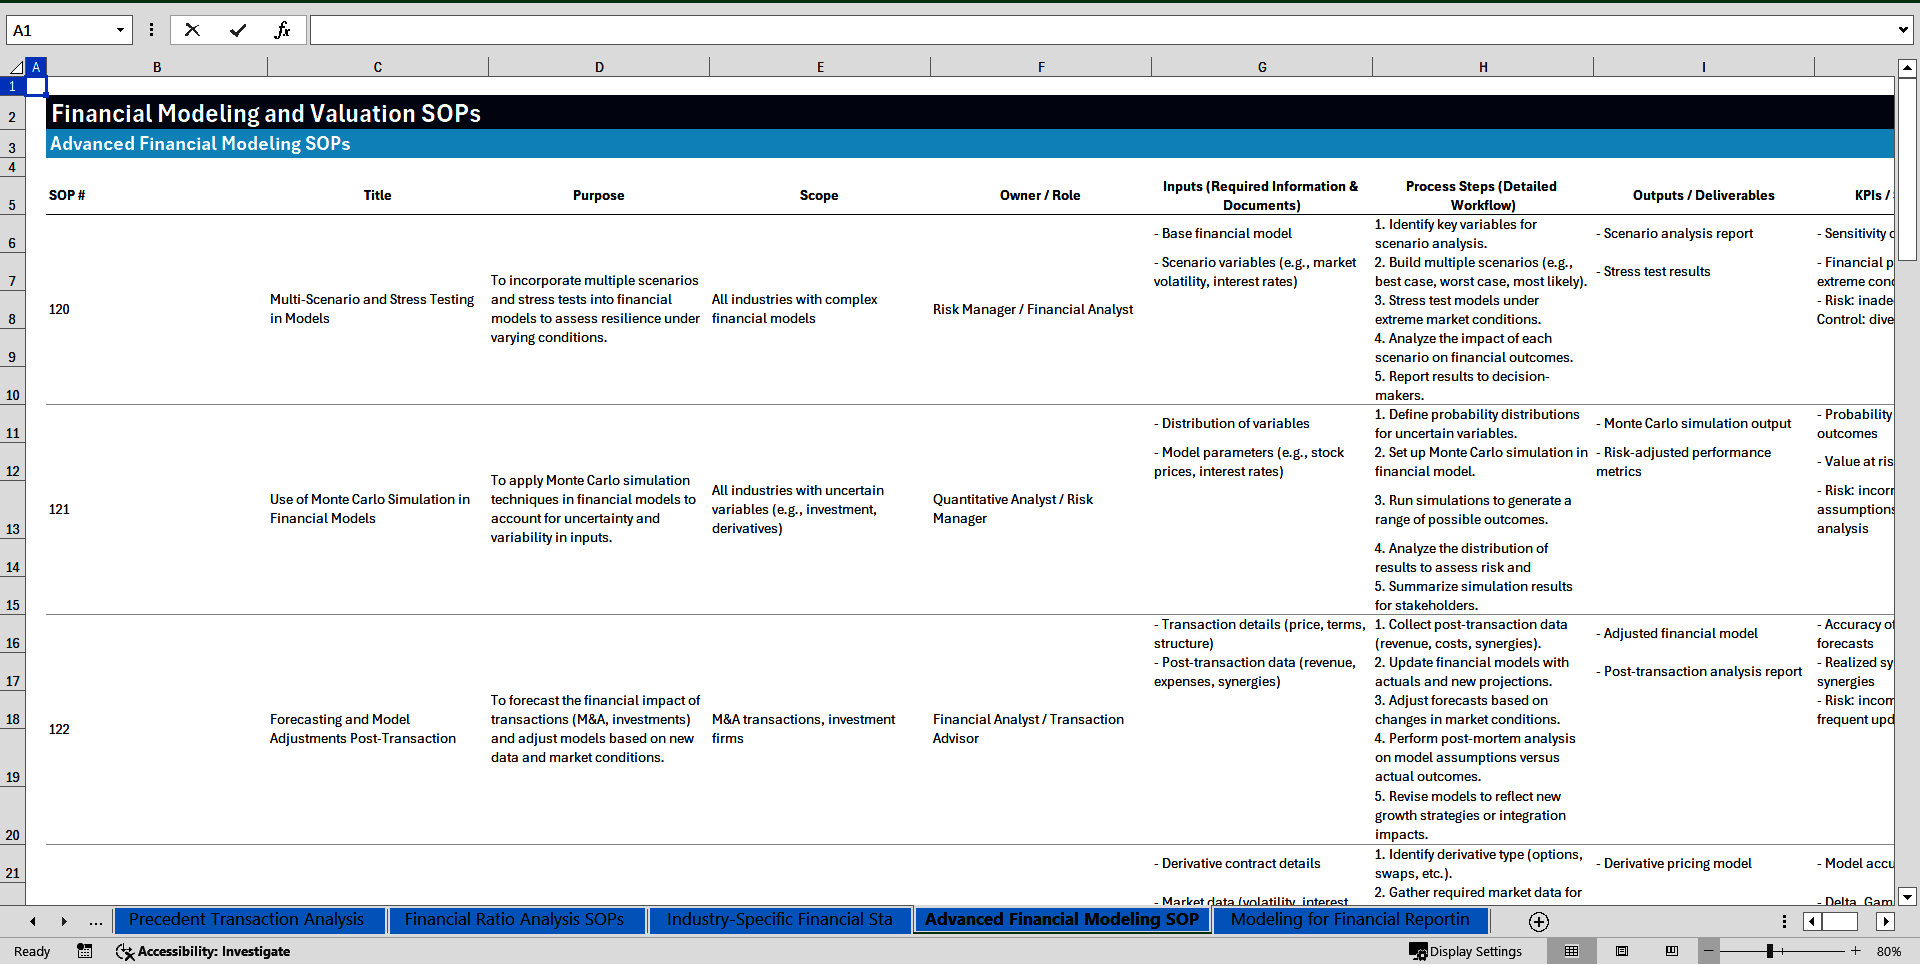
Task: Click the 80% zoom level
Action: pyautogui.click(x=1888, y=951)
